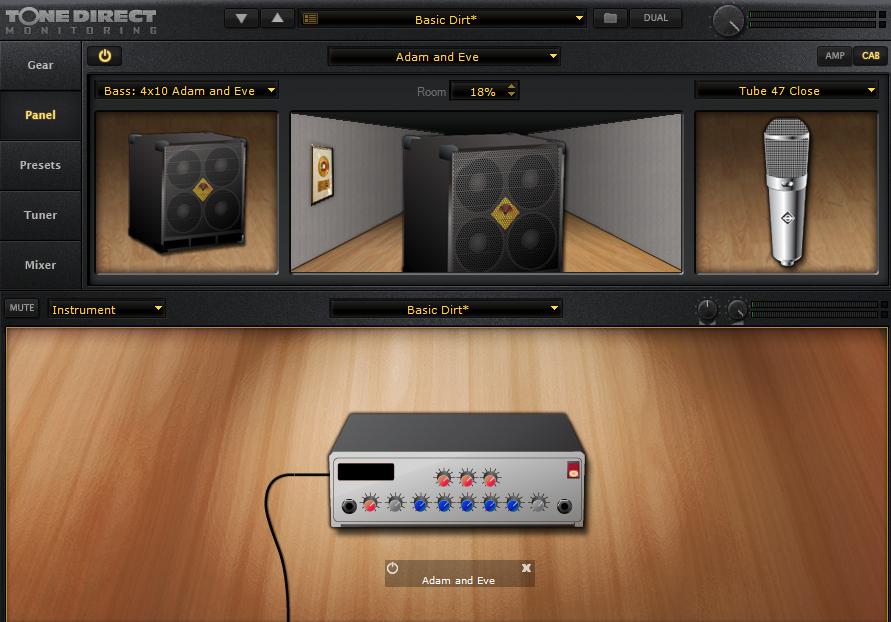Click the amp's left input jack

pyautogui.click(x=349, y=506)
